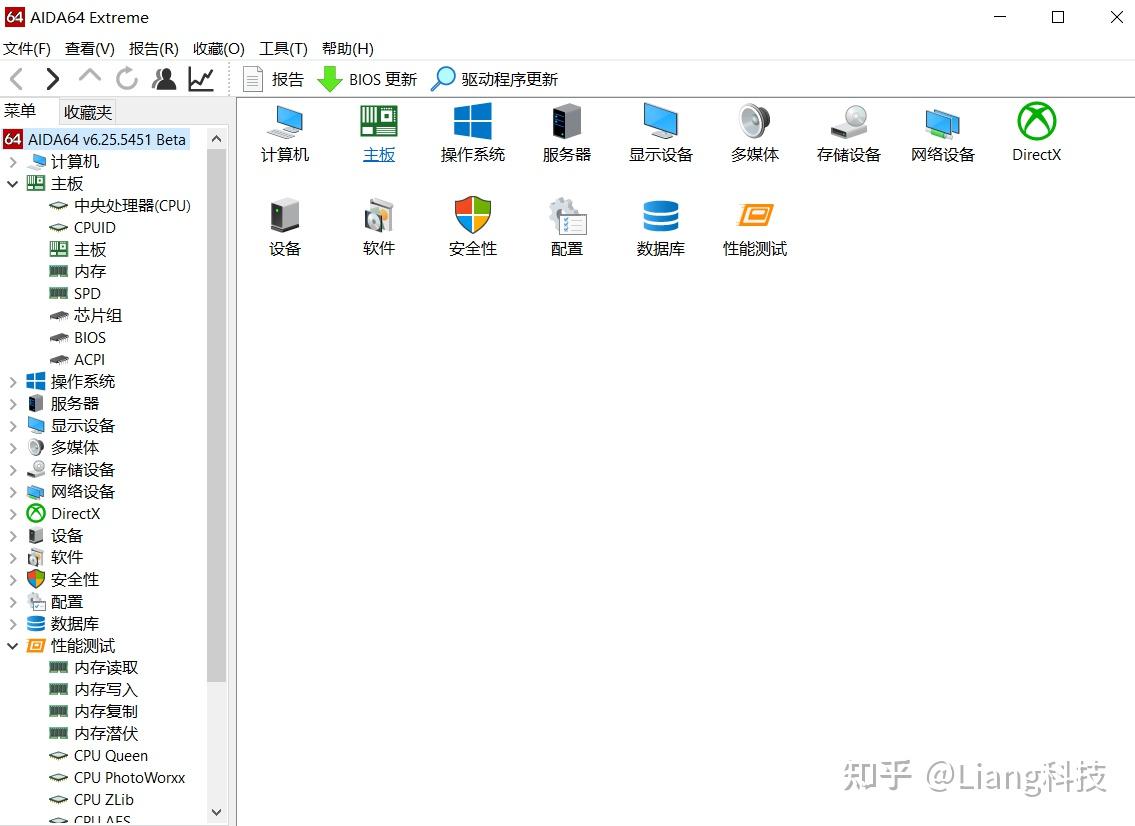
Task: Expand the 服务器 tree node
Action: tap(12, 404)
